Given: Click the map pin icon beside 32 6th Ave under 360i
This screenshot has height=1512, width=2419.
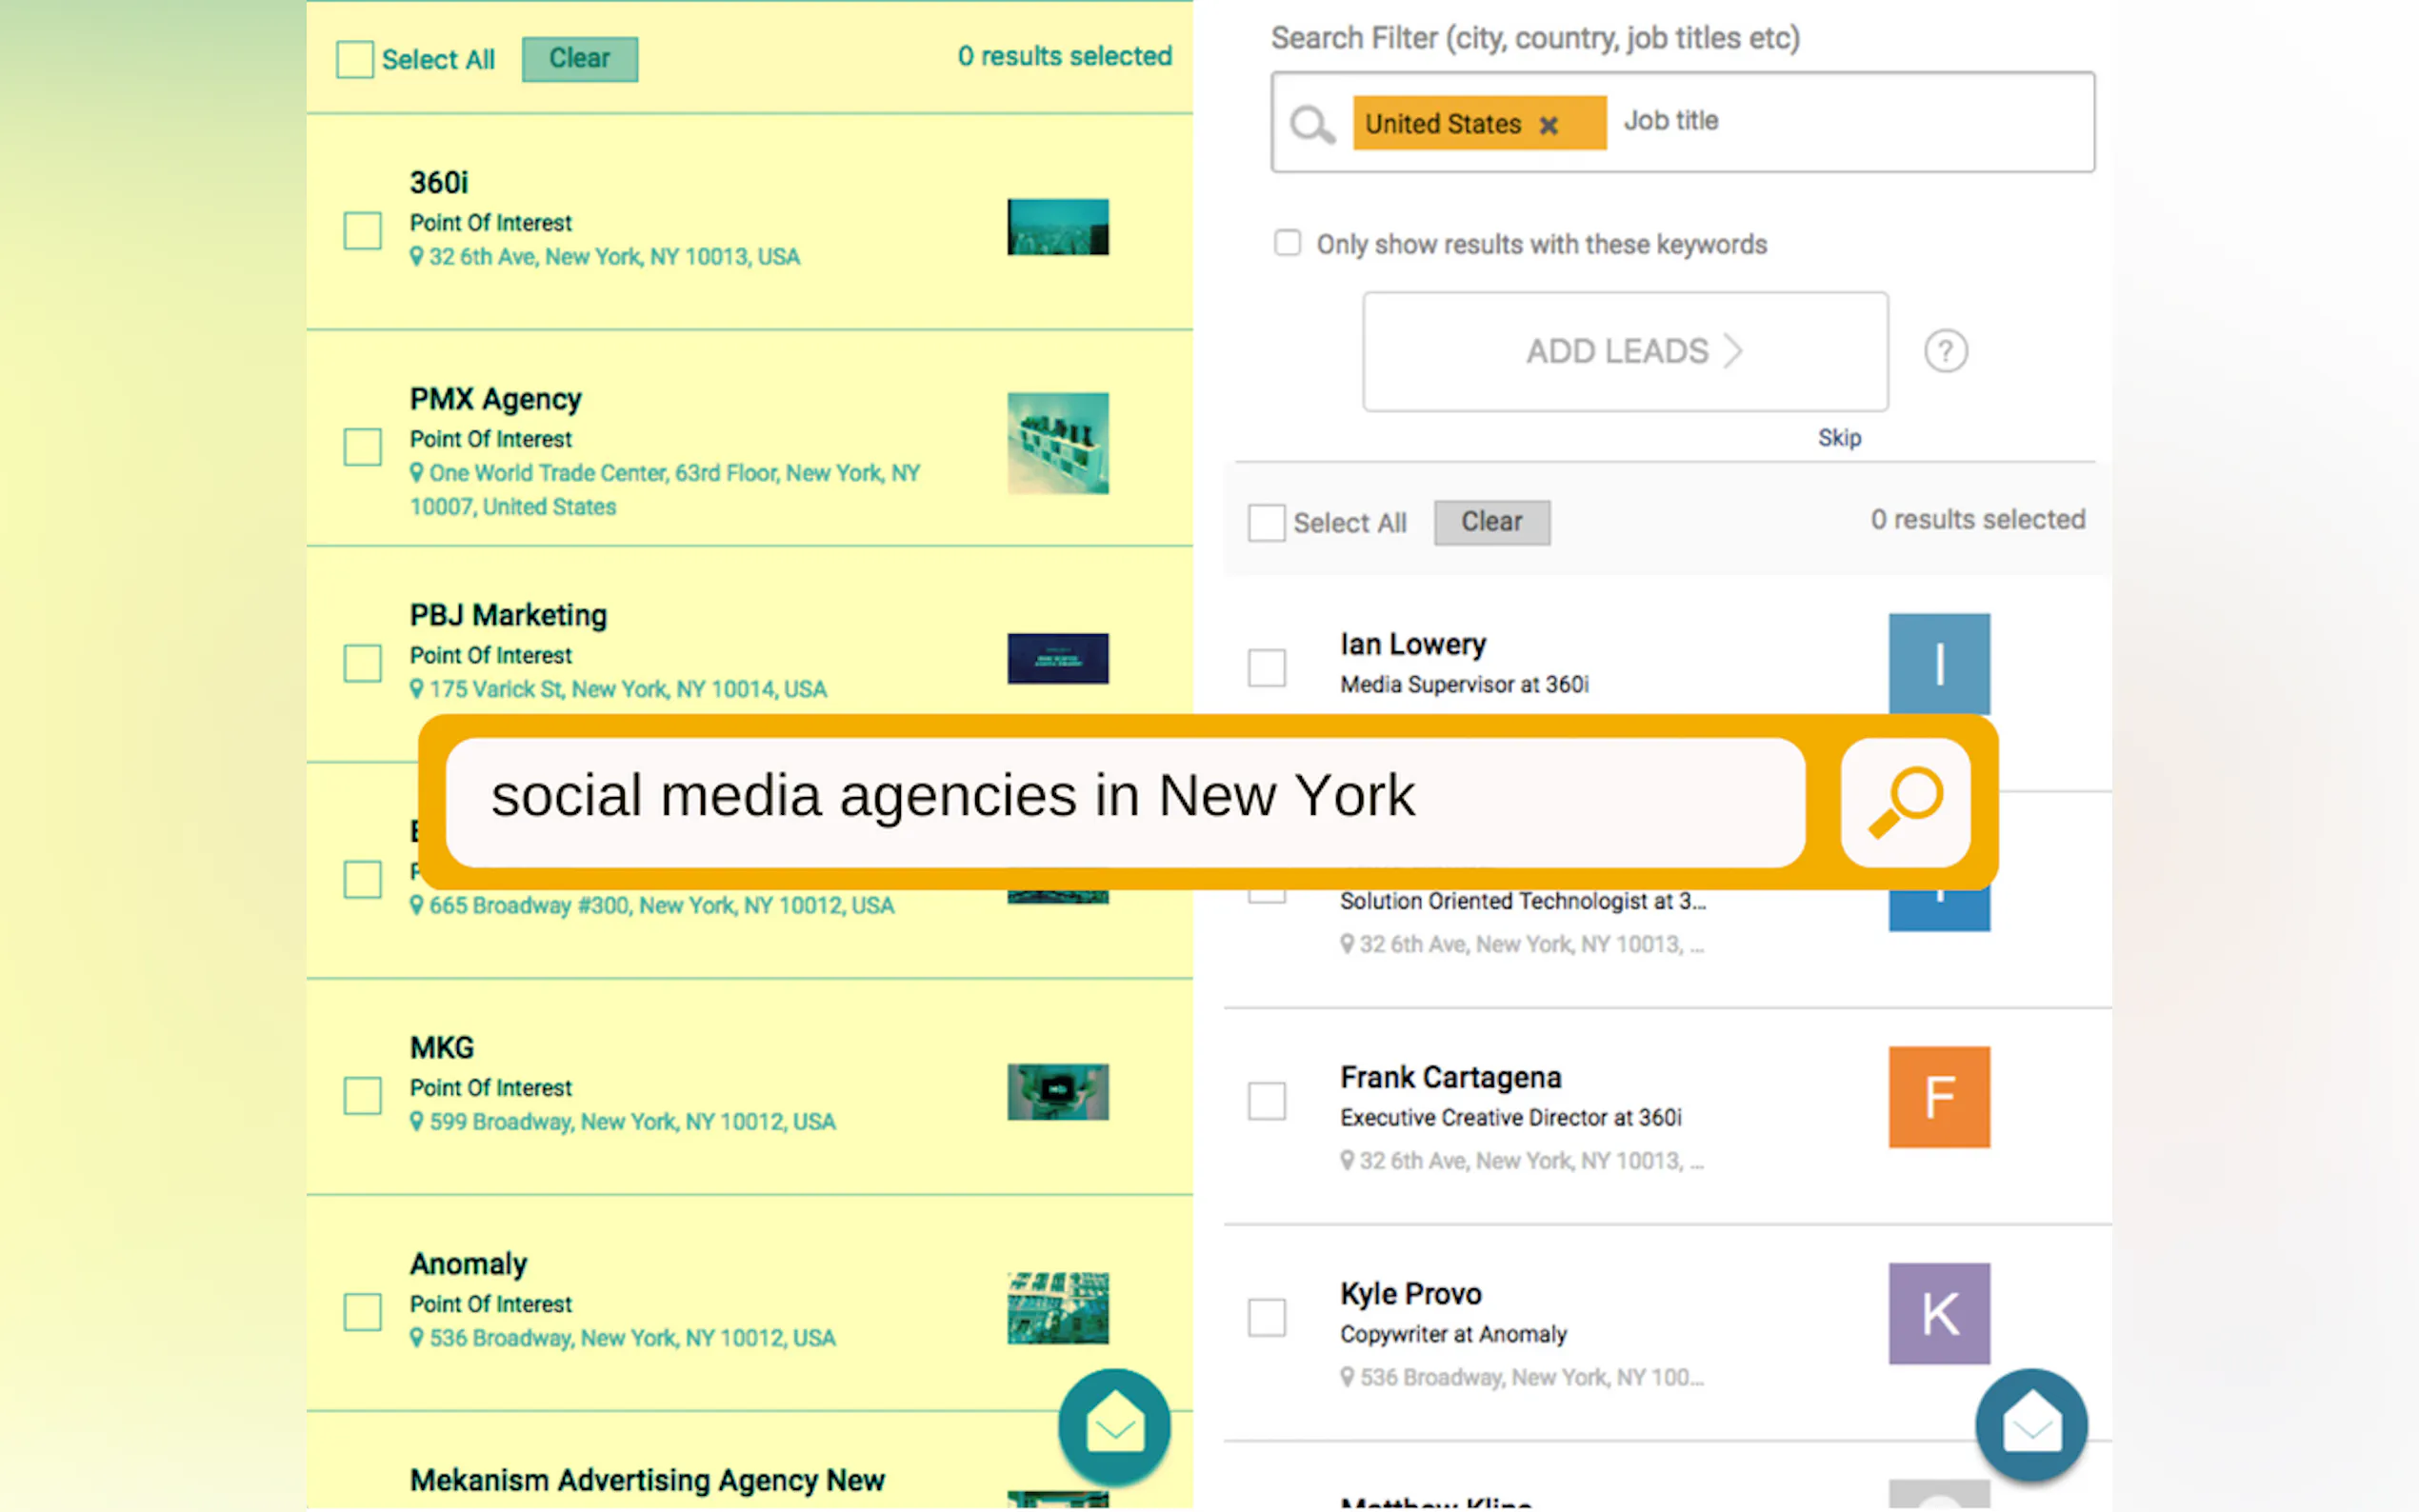Looking at the screenshot, I should point(417,257).
